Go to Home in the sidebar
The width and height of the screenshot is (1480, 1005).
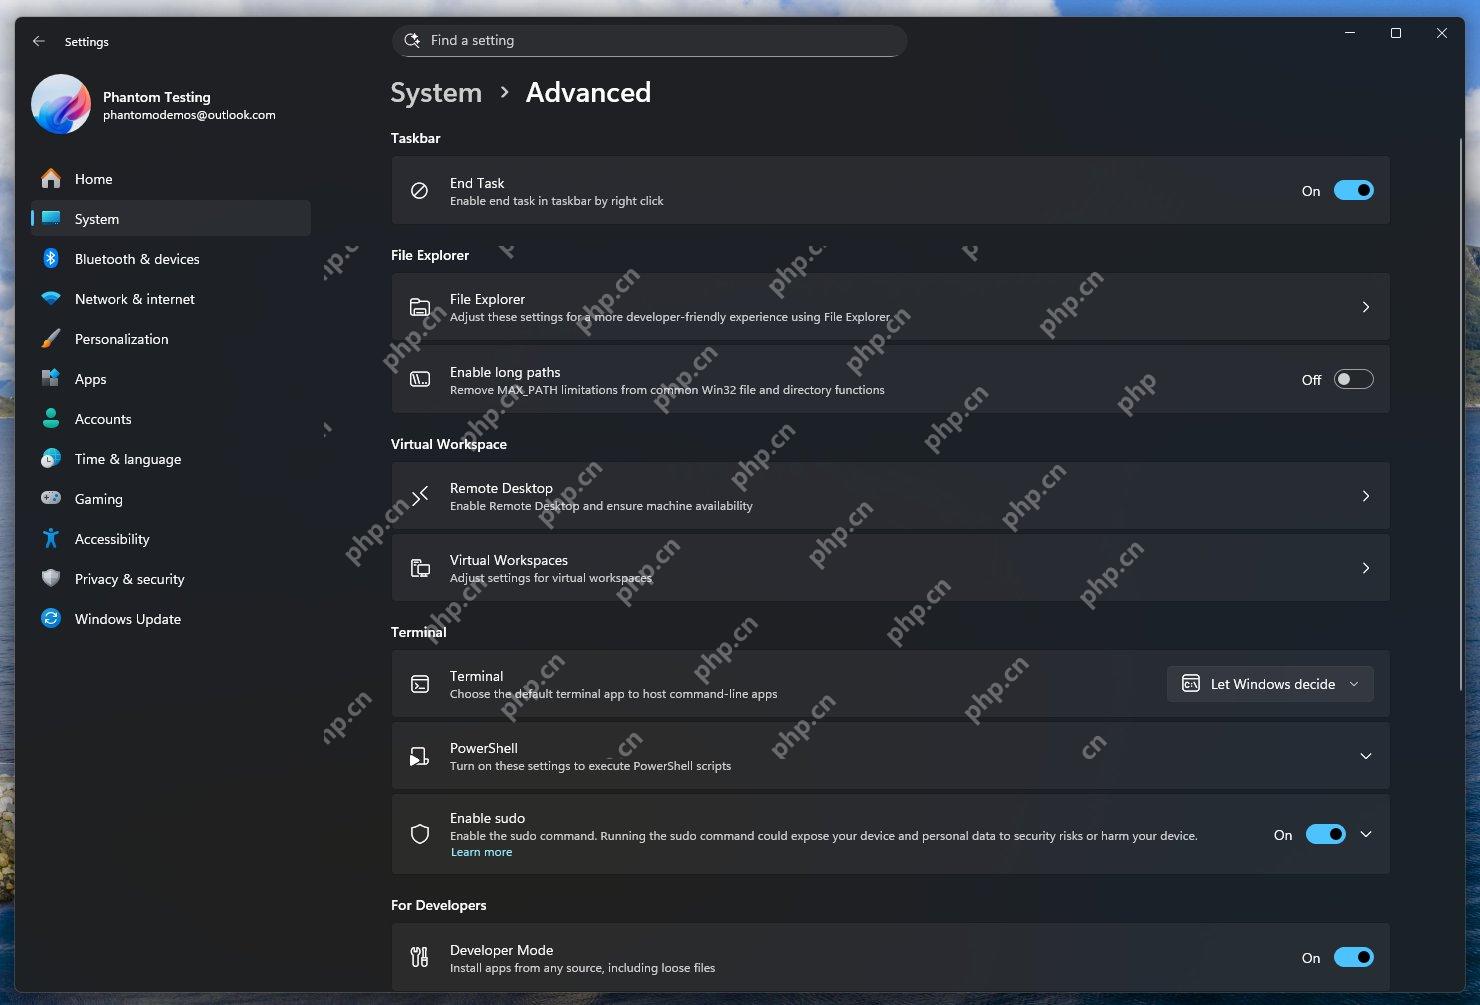171,179
